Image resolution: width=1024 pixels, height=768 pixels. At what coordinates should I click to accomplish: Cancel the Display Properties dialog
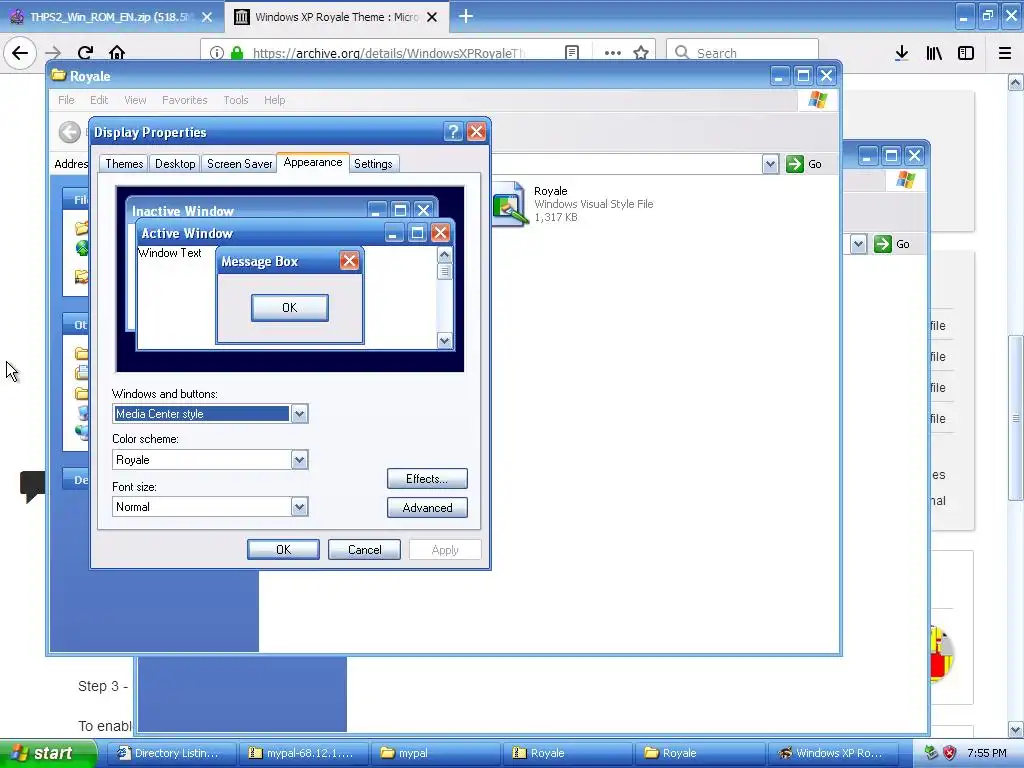click(x=364, y=550)
